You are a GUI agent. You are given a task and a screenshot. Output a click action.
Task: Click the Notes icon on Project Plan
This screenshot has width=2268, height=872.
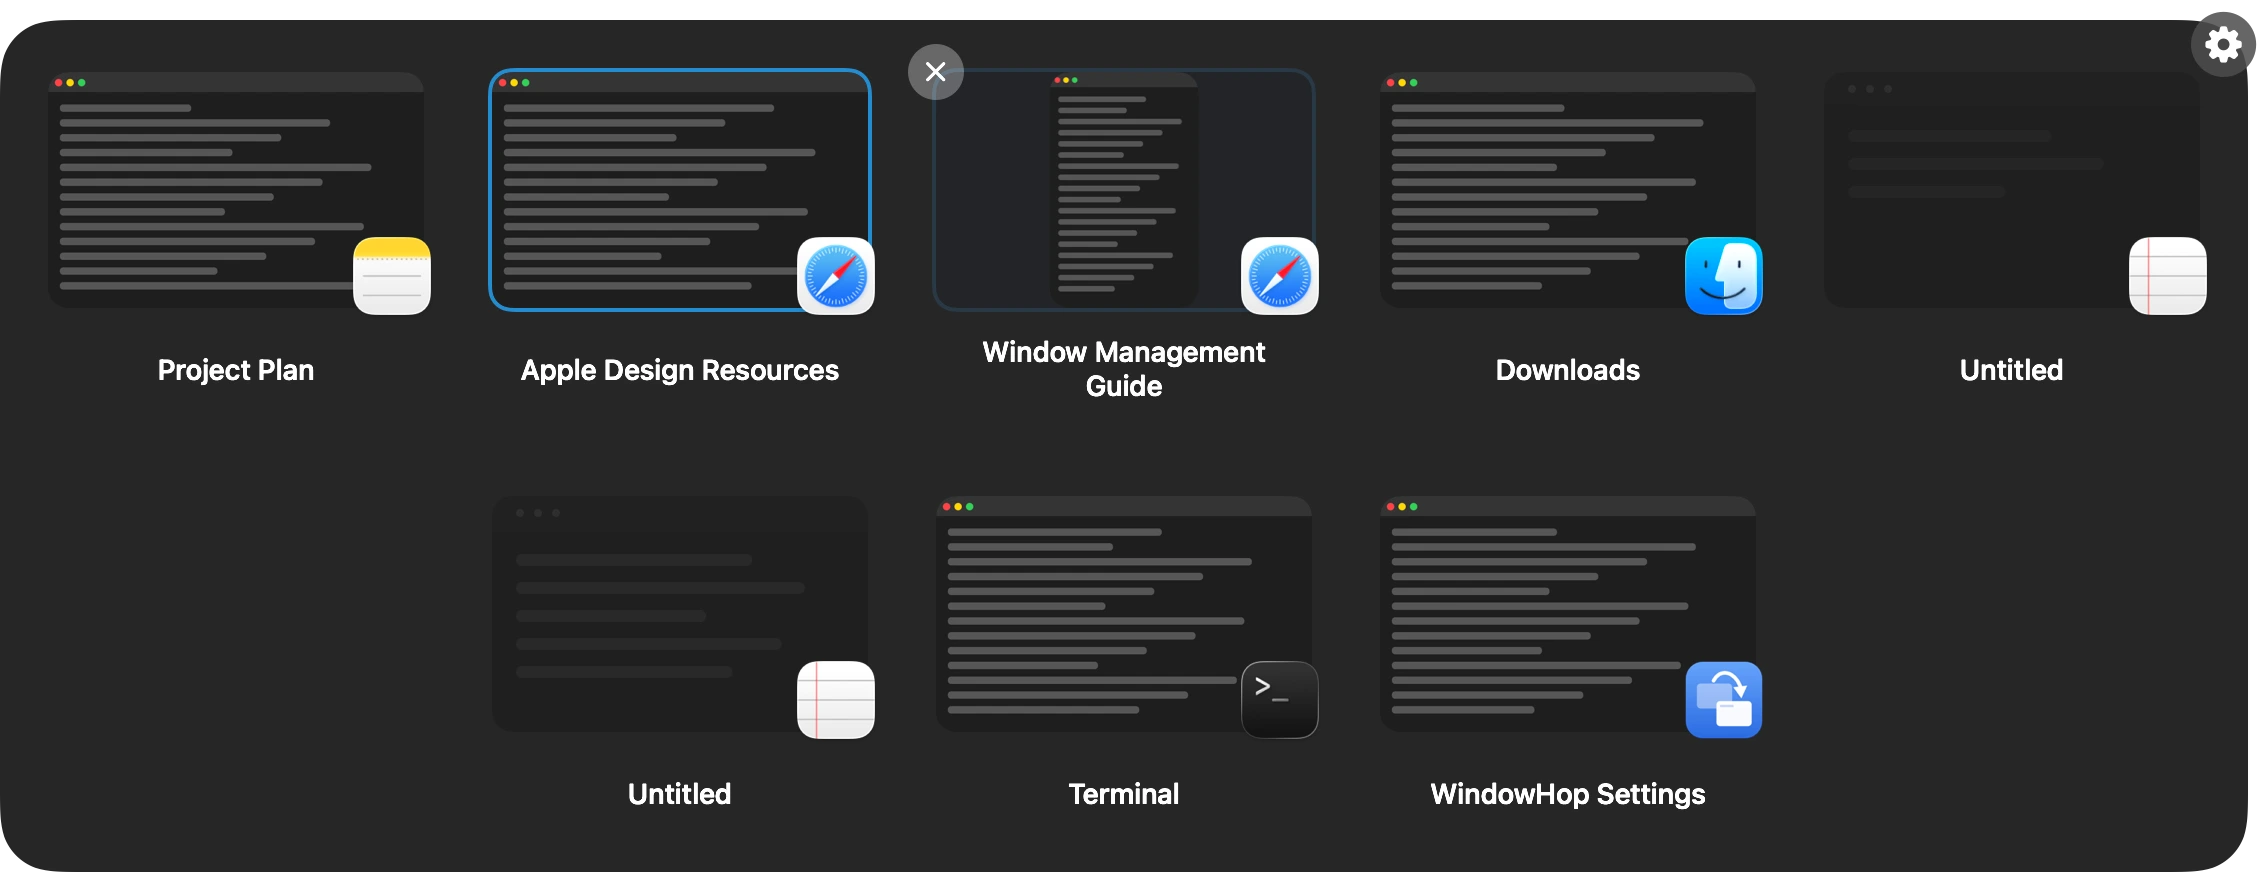392,276
